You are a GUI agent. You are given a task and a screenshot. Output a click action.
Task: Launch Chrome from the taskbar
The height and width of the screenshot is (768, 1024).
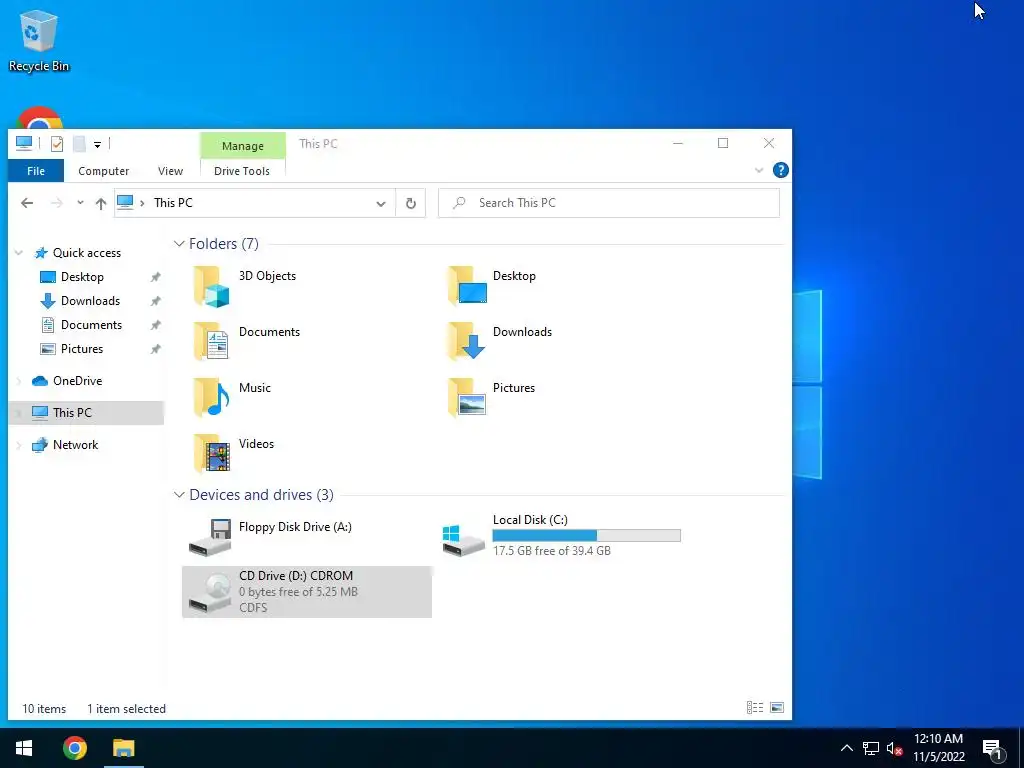75,748
